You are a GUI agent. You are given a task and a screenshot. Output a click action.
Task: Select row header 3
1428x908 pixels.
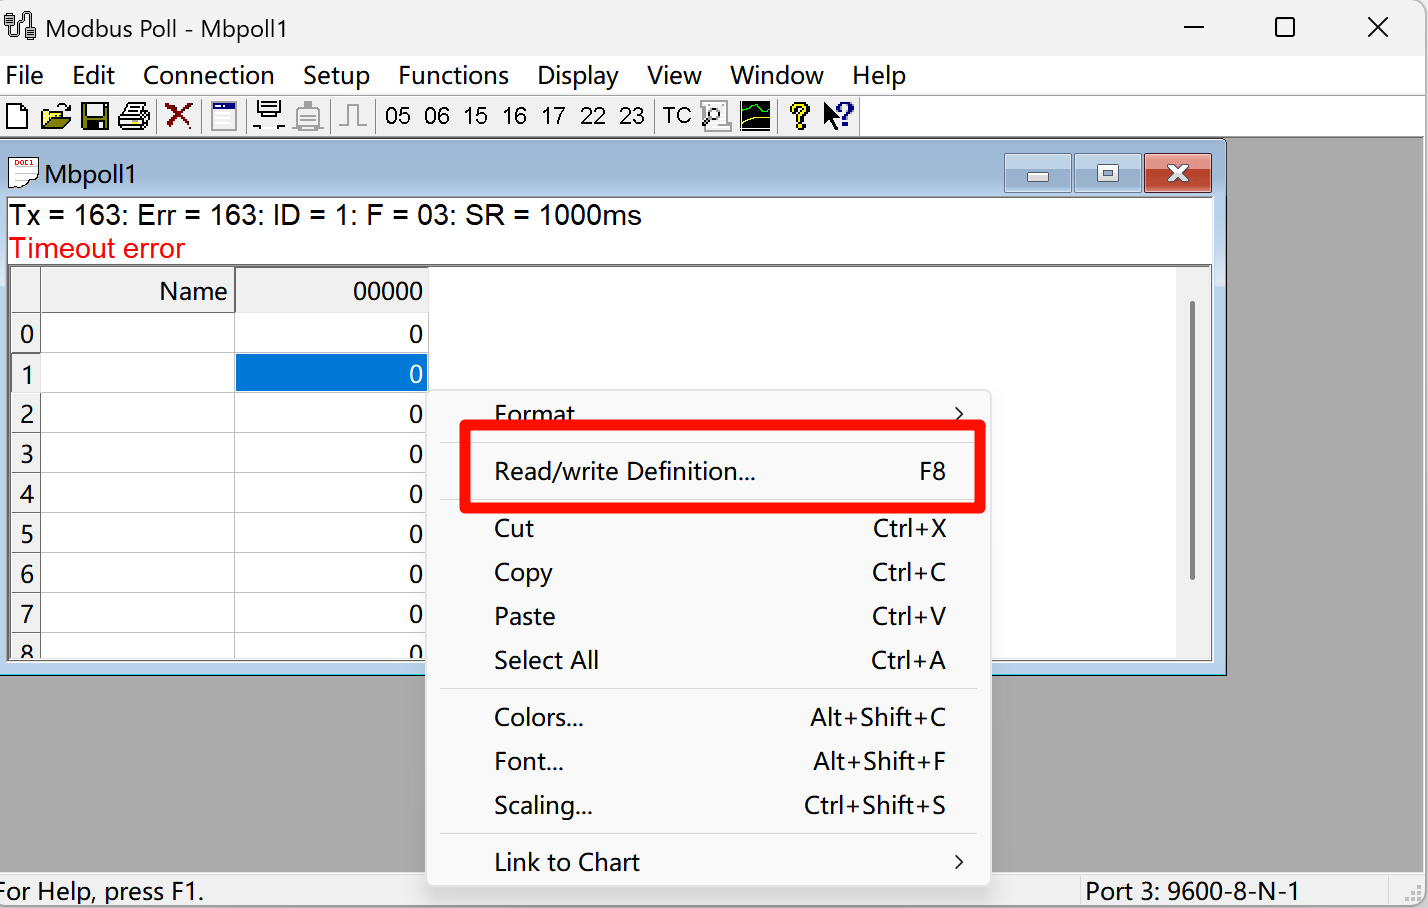[x=26, y=453]
